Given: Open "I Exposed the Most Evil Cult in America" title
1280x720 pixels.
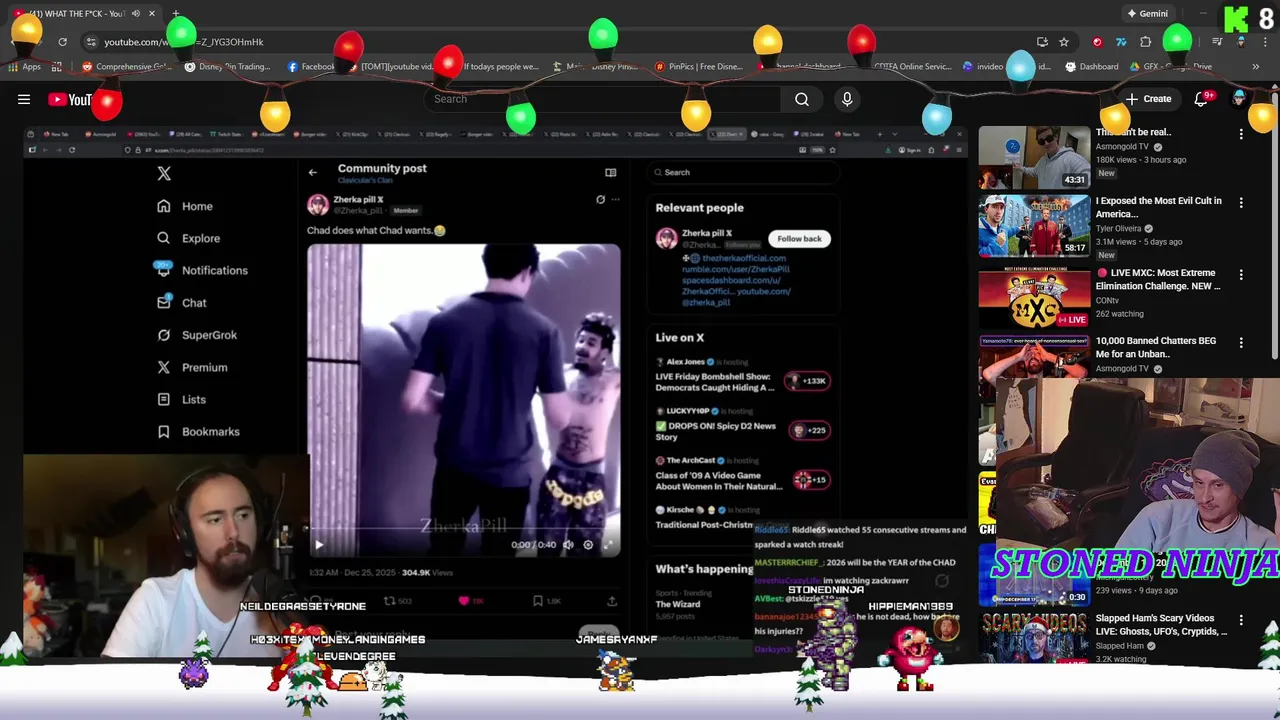Looking at the screenshot, I should click(1158, 207).
